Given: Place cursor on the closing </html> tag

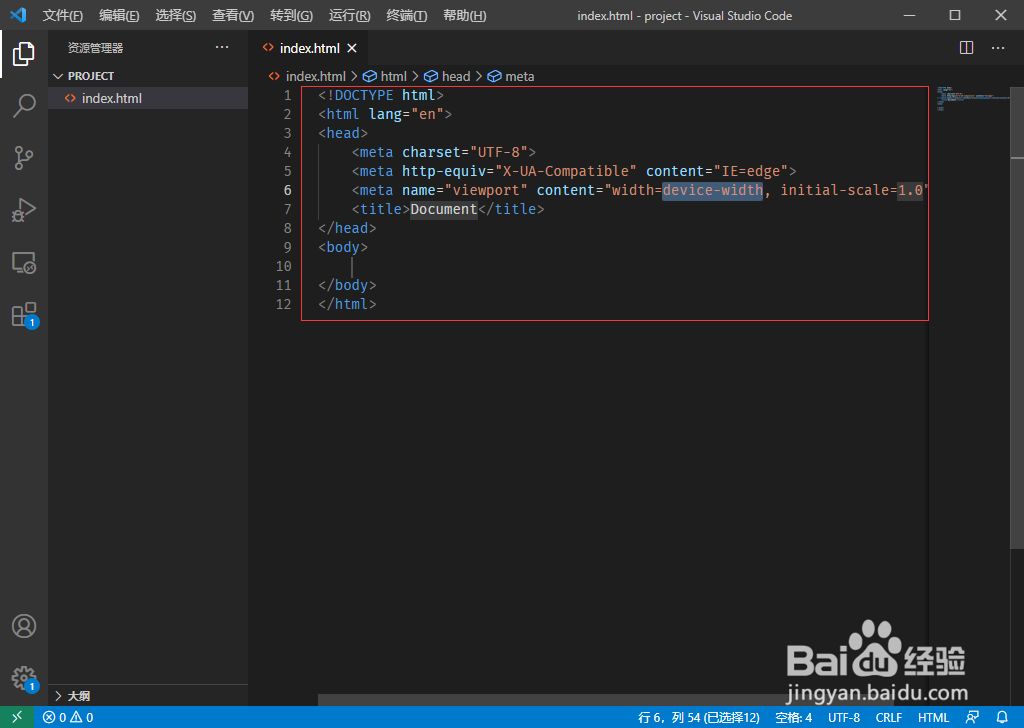Looking at the screenshot, I should coord(347,304).
